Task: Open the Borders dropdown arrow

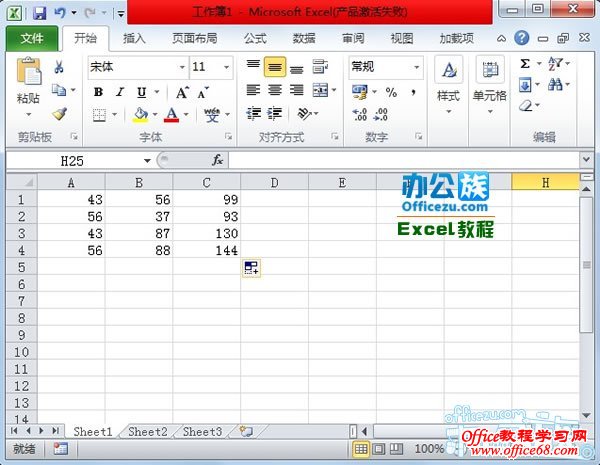Action: point(114,114)
